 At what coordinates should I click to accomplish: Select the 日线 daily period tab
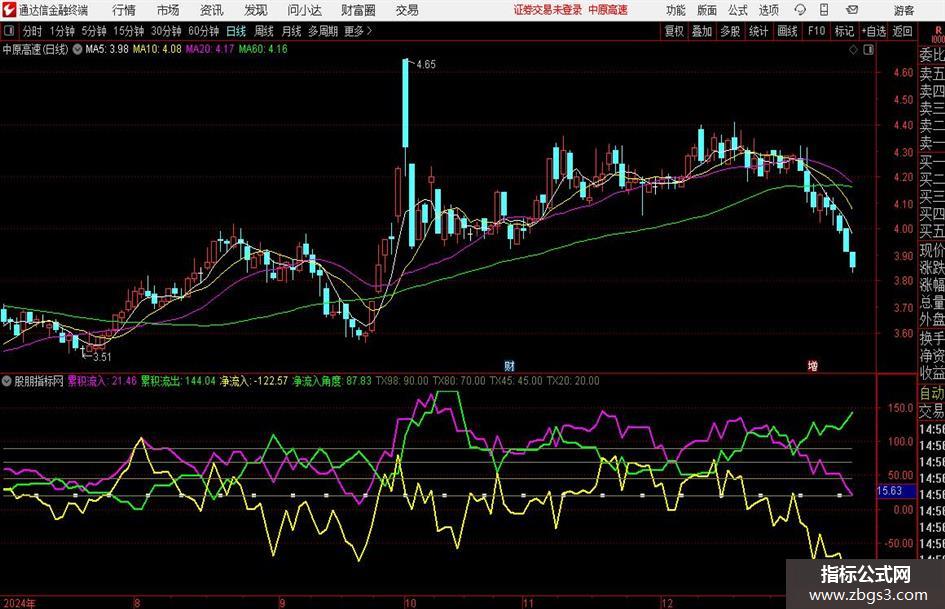(236, 31)
